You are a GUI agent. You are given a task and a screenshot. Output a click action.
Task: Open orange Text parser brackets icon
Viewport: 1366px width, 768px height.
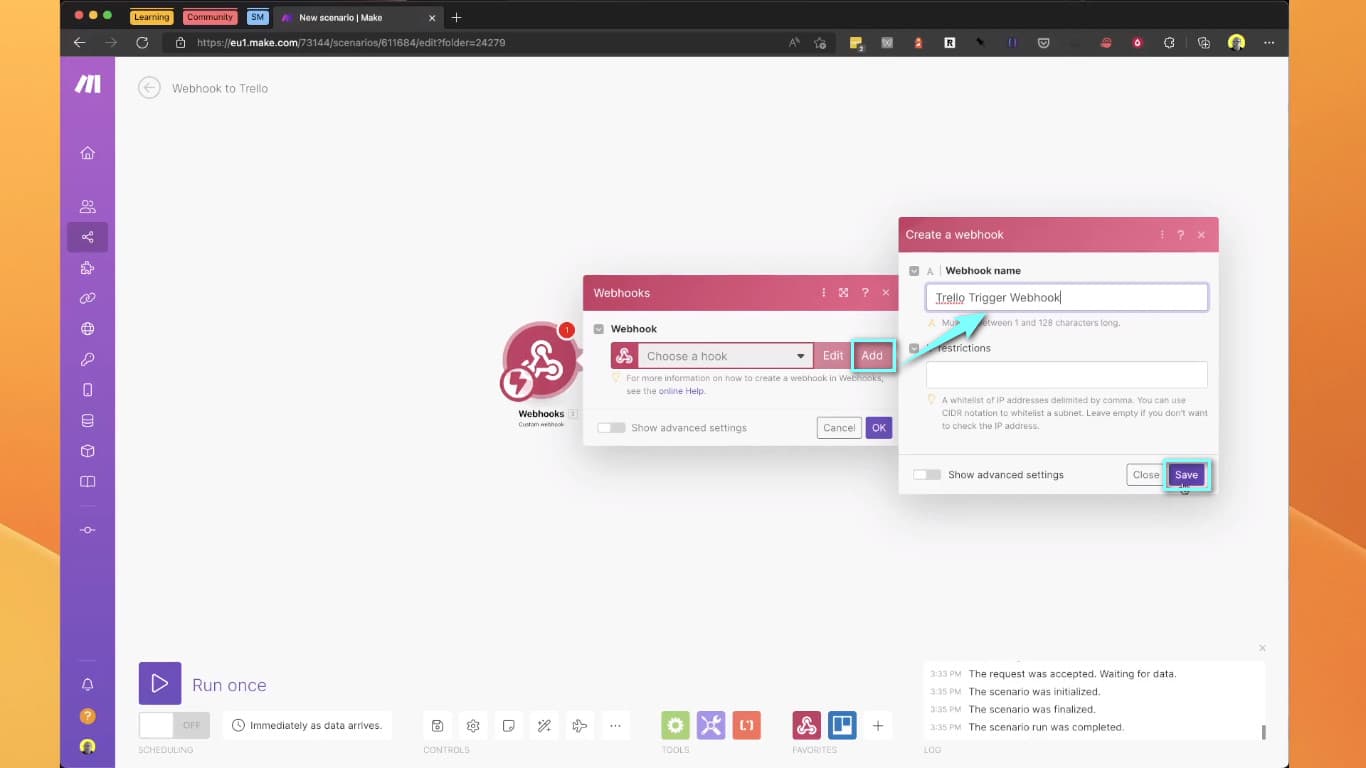747,725
